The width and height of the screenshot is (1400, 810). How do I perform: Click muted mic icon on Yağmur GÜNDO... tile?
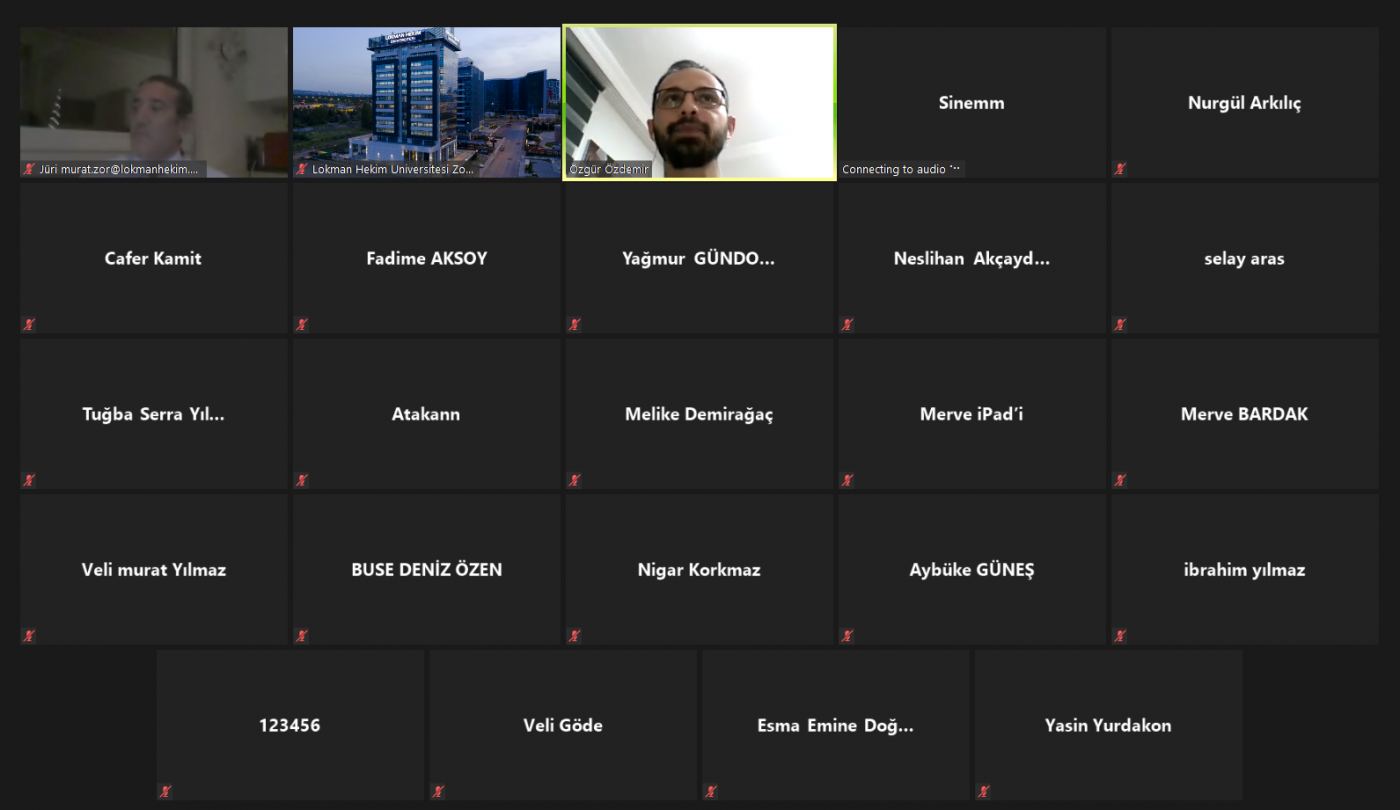pos(575,324)
